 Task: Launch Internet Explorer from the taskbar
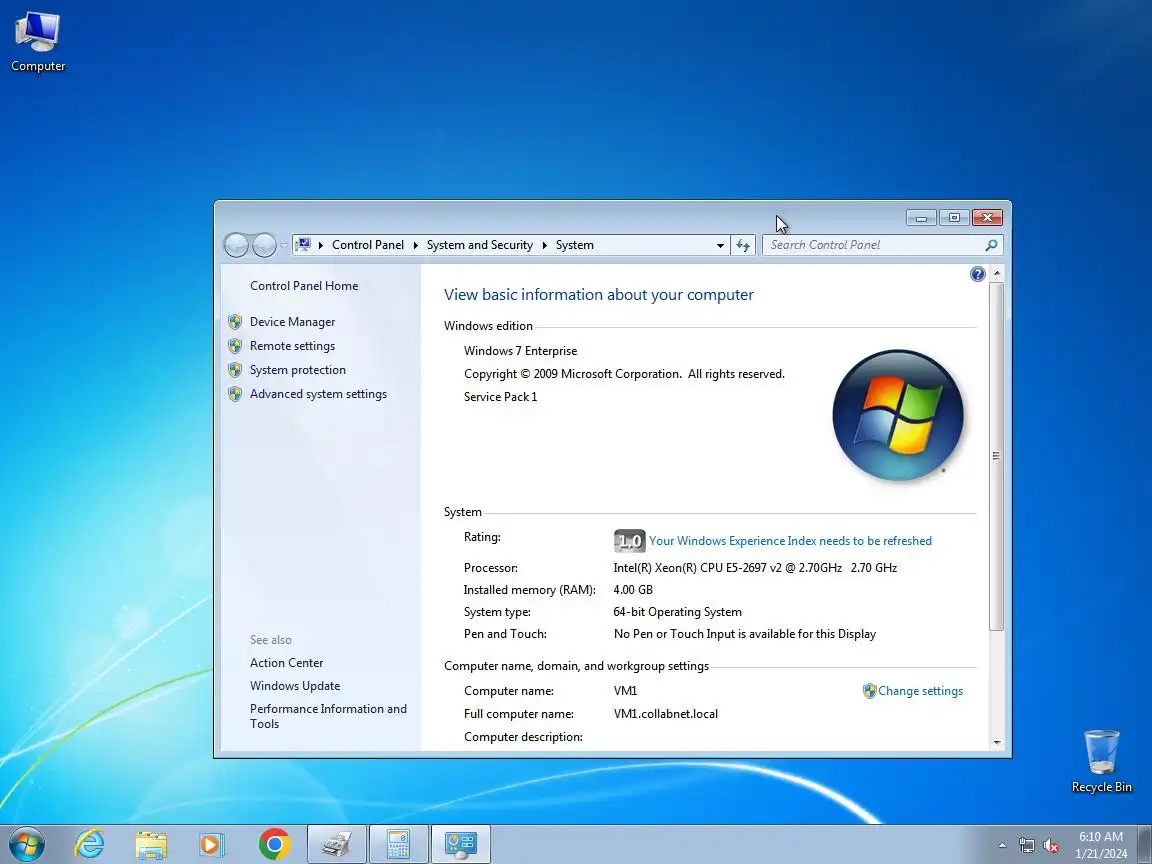[90, 844]
